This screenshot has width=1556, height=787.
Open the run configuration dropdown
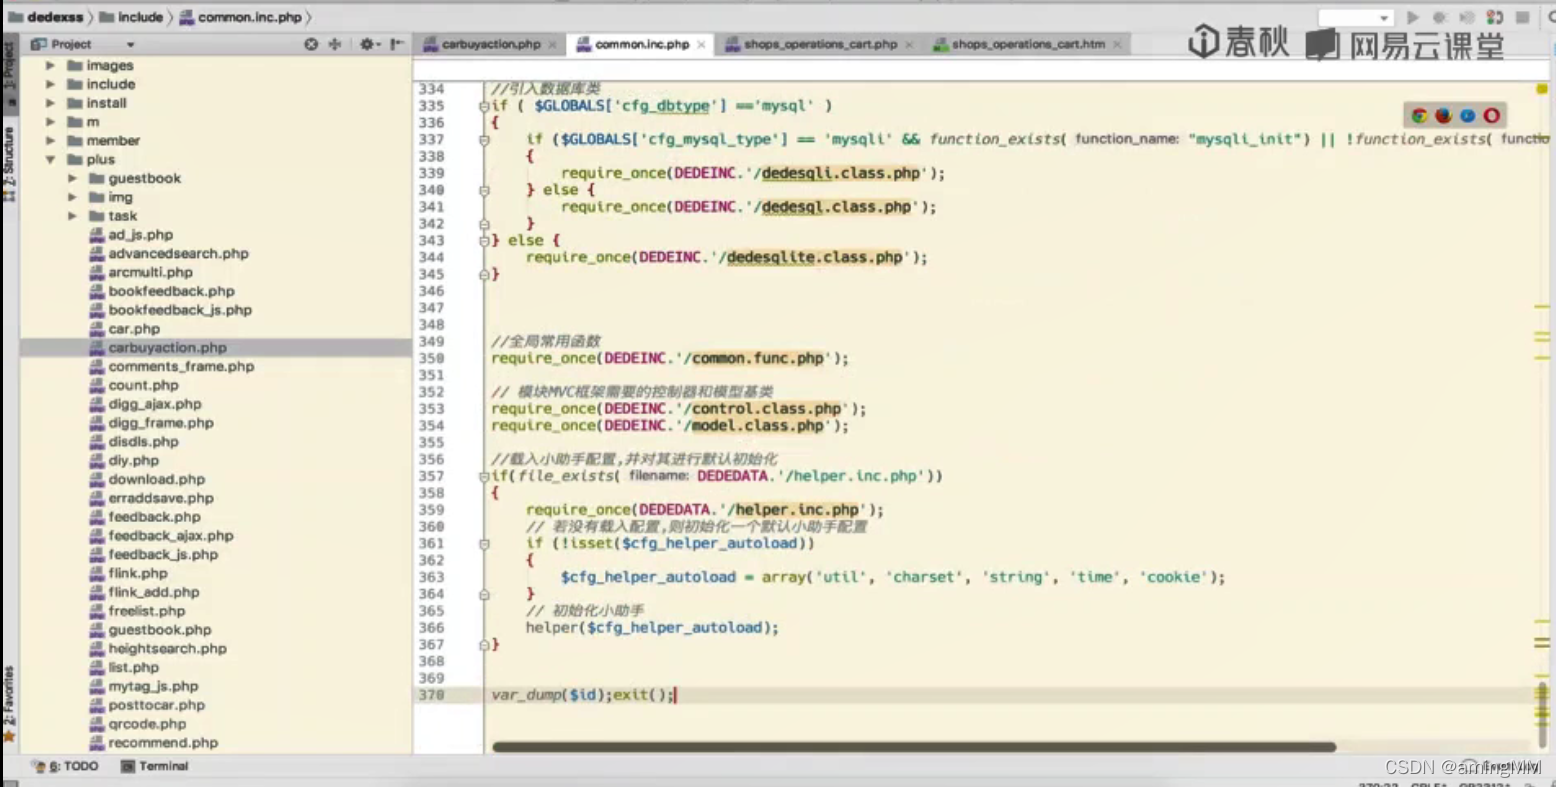coord(1356,18)
